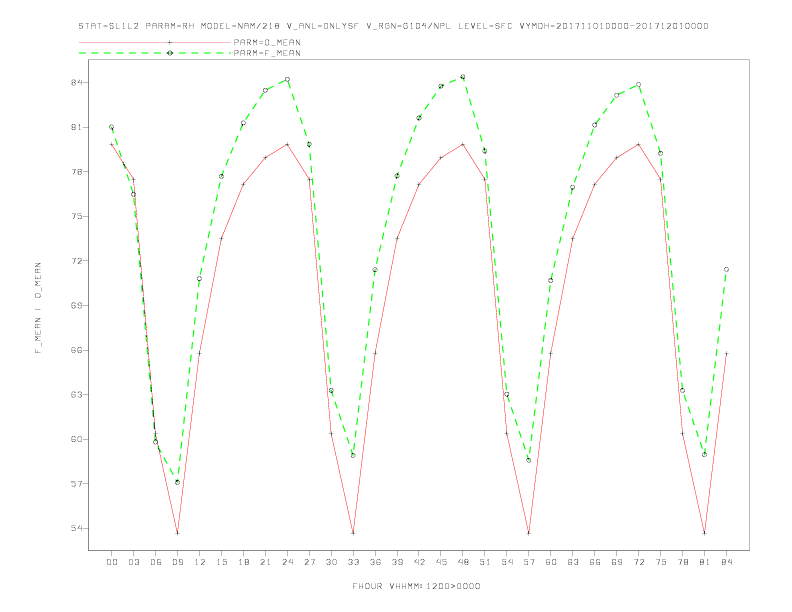Click the 57 tick label on the y-axis
Image resolution: width=792 pixels, height=612 pixels.
click(x=76, y=484)
